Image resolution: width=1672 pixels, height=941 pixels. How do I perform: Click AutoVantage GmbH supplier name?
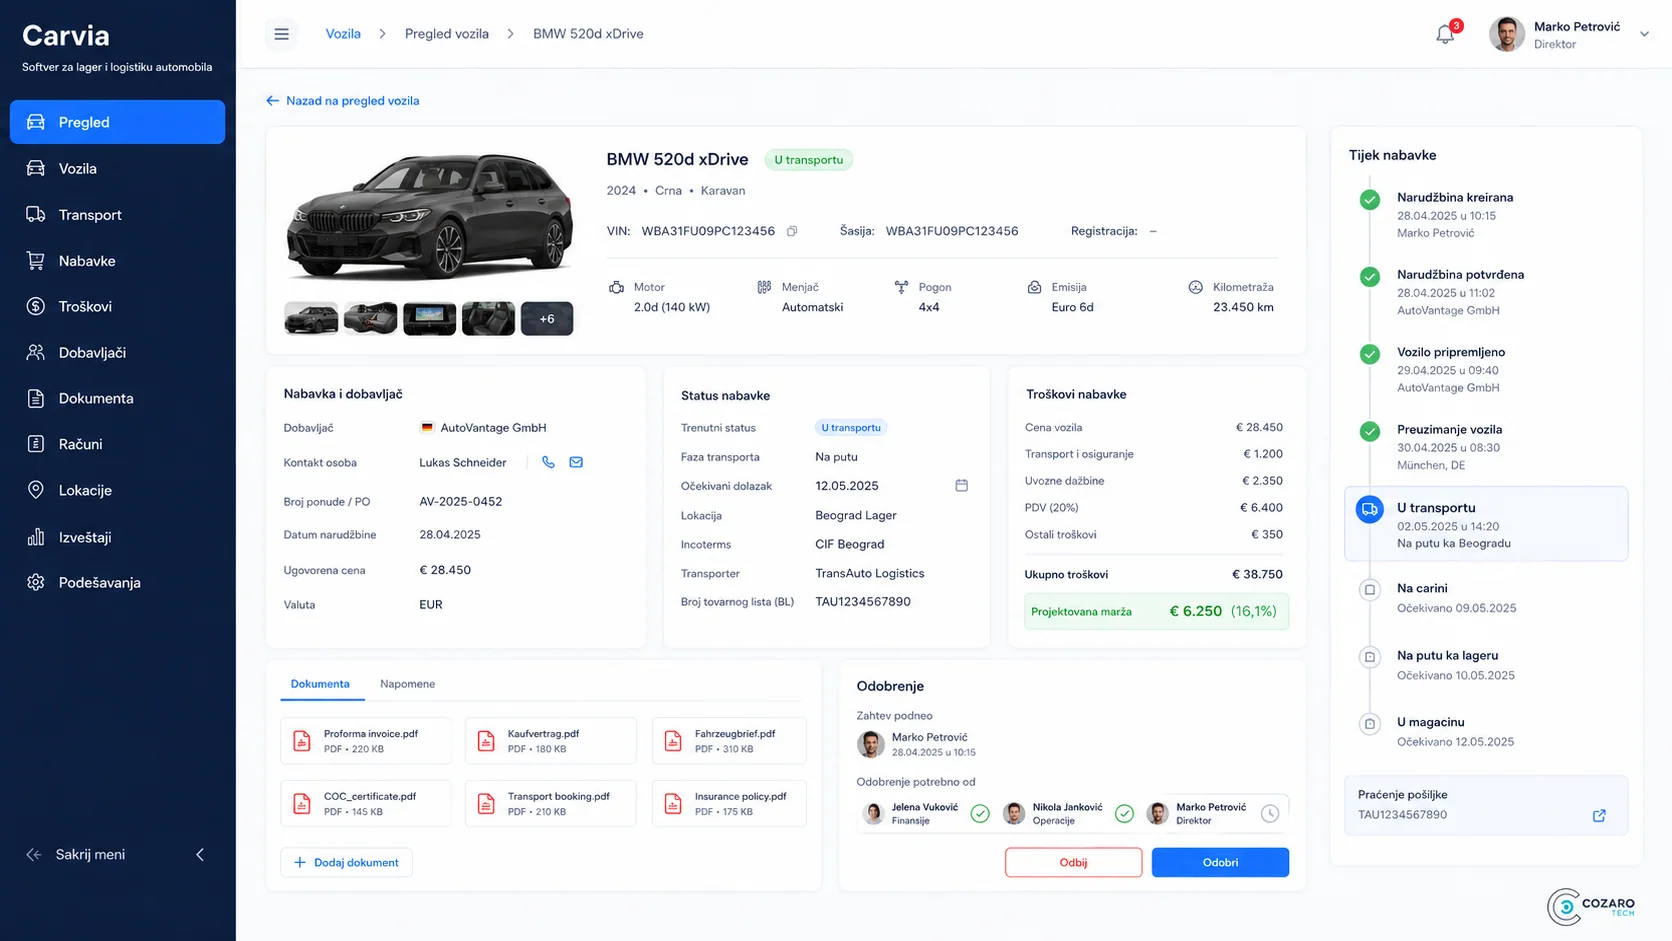(493, 428)
